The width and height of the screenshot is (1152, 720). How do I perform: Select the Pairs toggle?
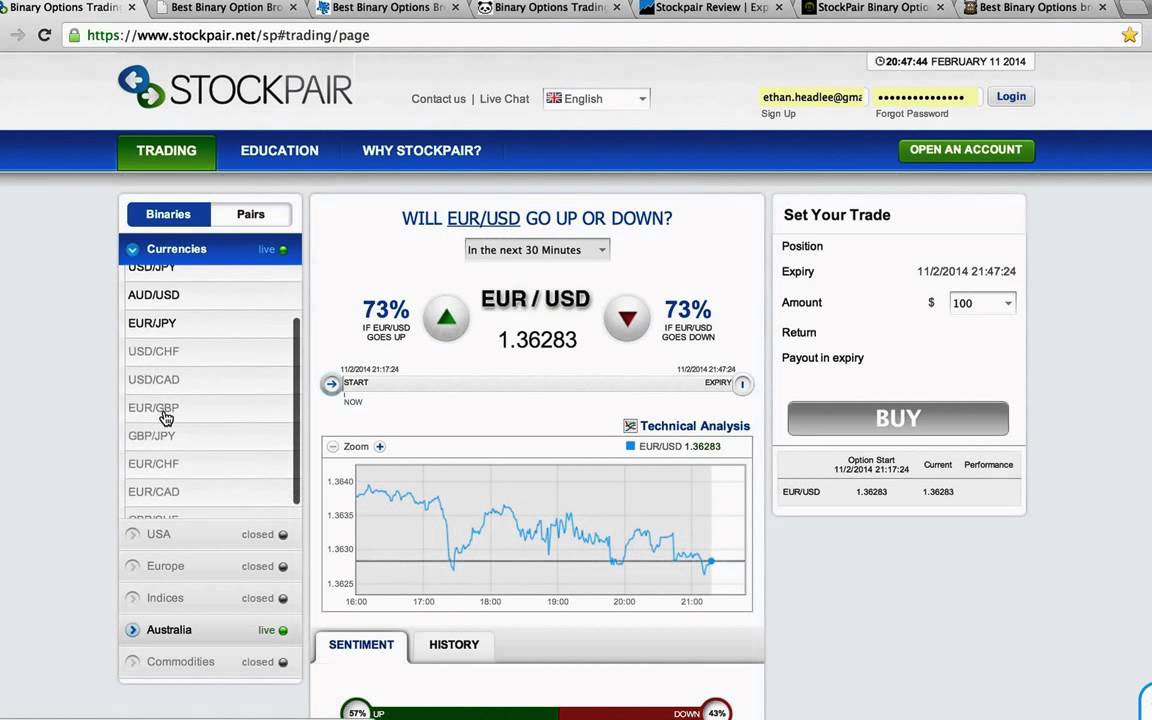point(251,215)
